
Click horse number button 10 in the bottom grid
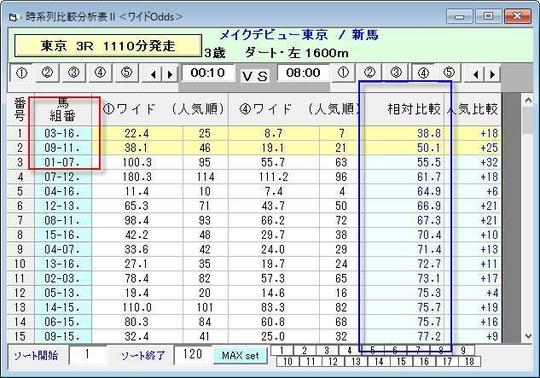288,361
